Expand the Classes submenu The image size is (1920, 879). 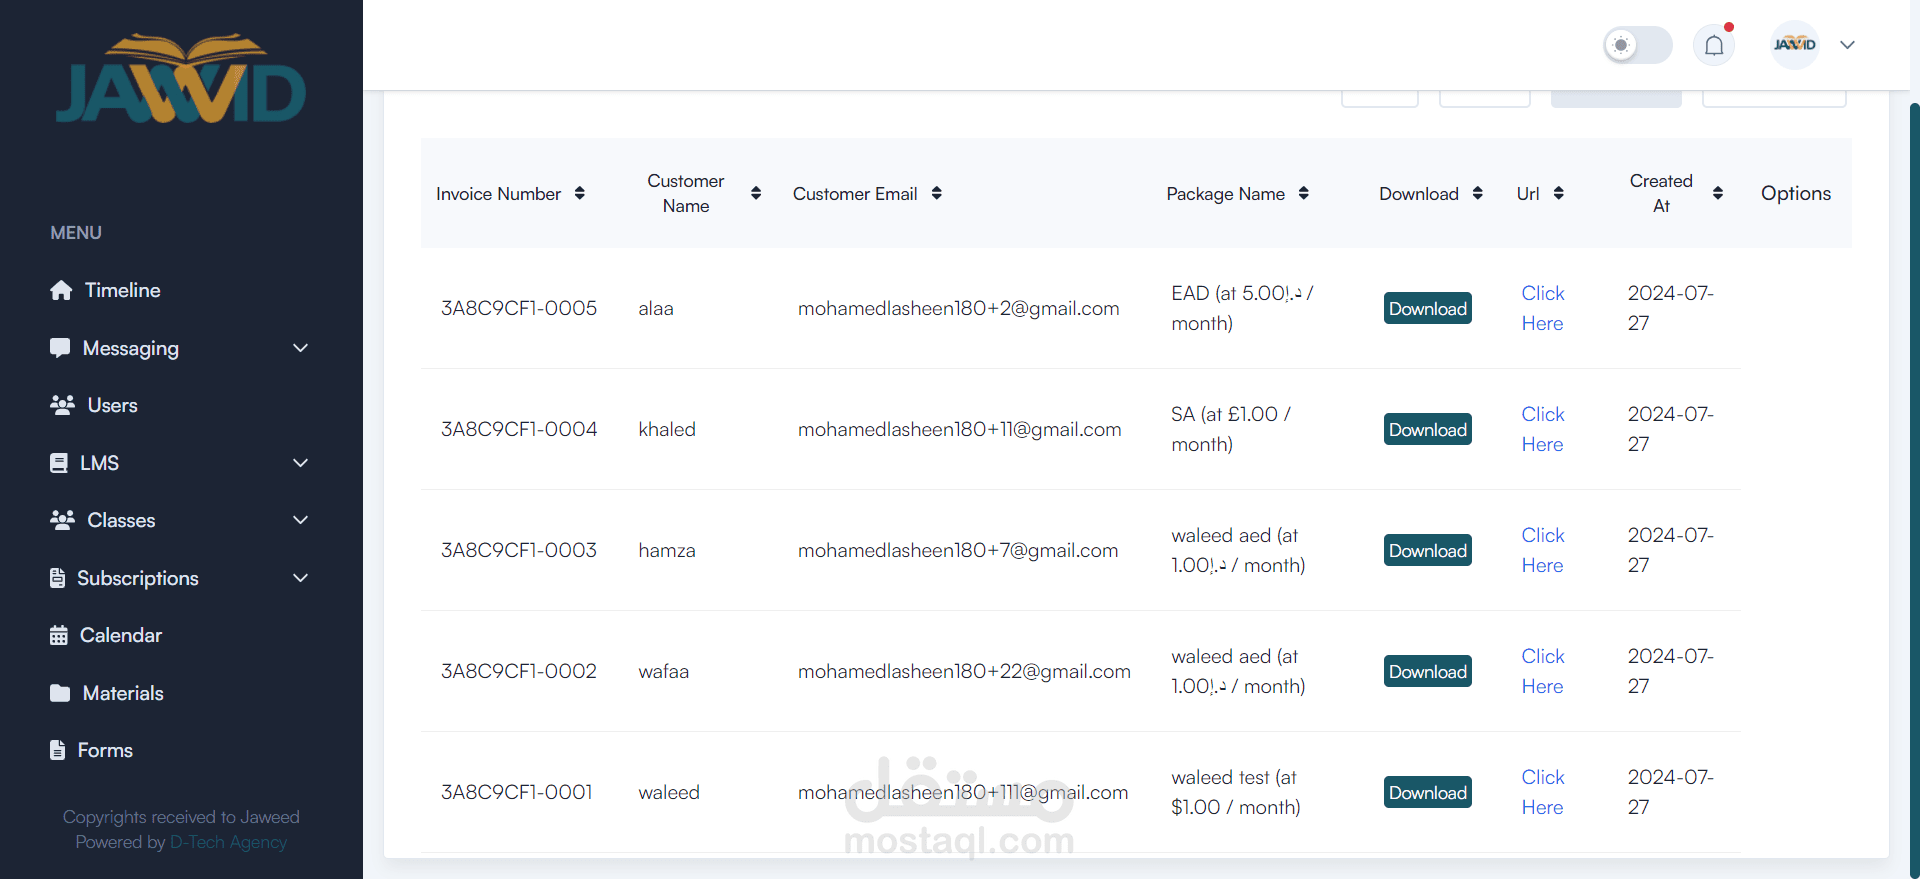pos(300,520)
